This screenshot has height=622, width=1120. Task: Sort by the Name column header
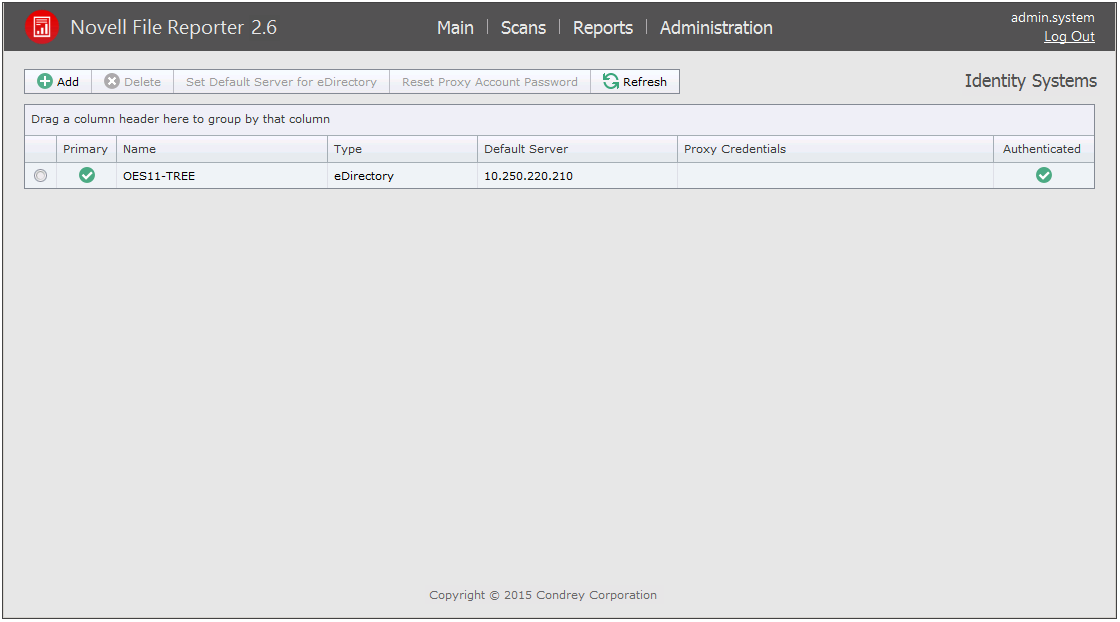[140, 149]
